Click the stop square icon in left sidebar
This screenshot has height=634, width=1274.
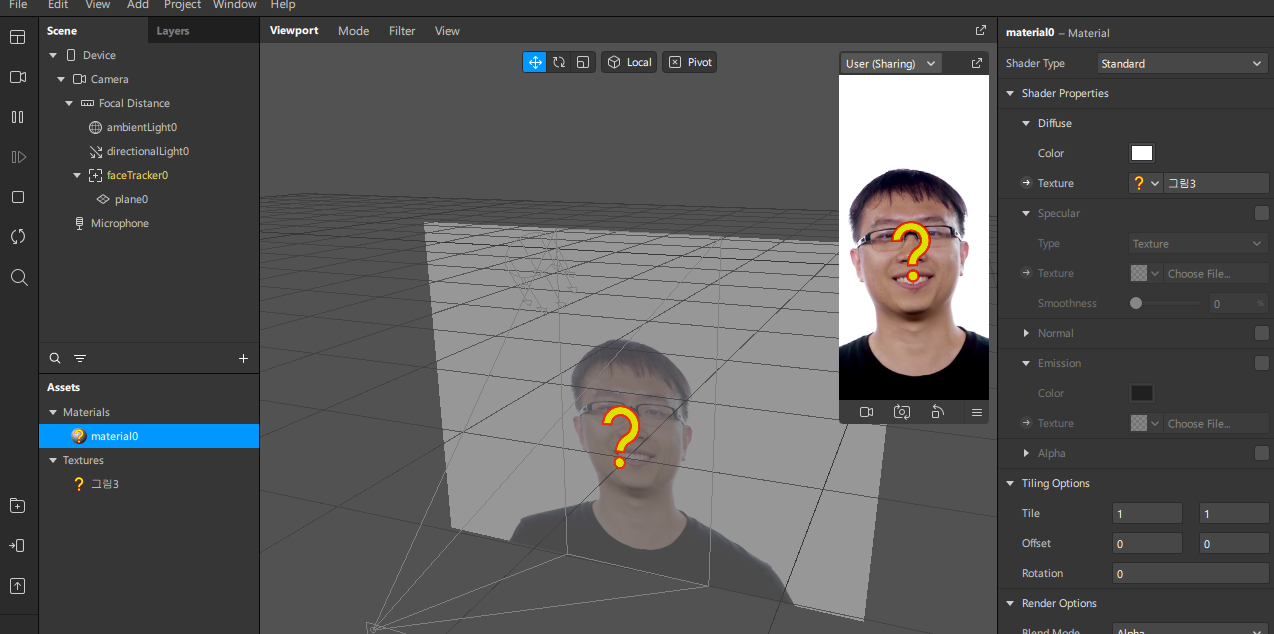[18, 197]
